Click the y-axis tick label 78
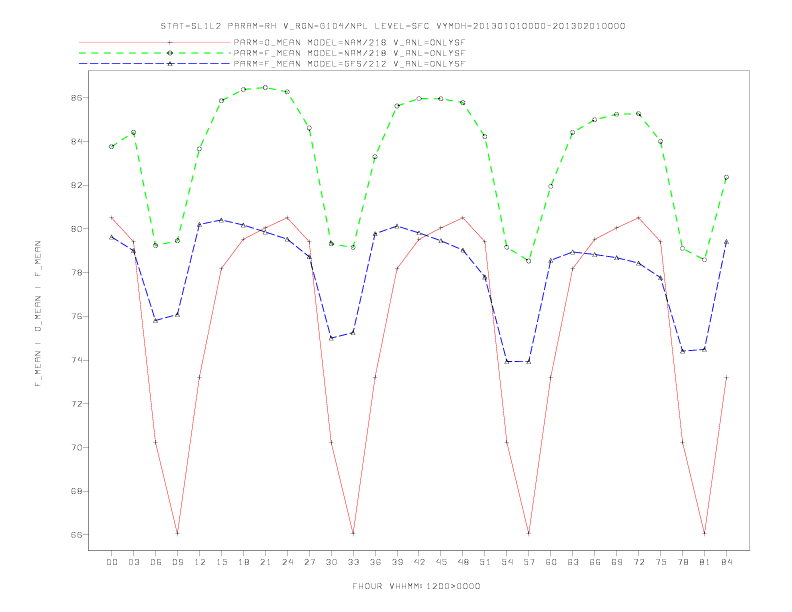This screenshot has width=792, height=612. 77,273
